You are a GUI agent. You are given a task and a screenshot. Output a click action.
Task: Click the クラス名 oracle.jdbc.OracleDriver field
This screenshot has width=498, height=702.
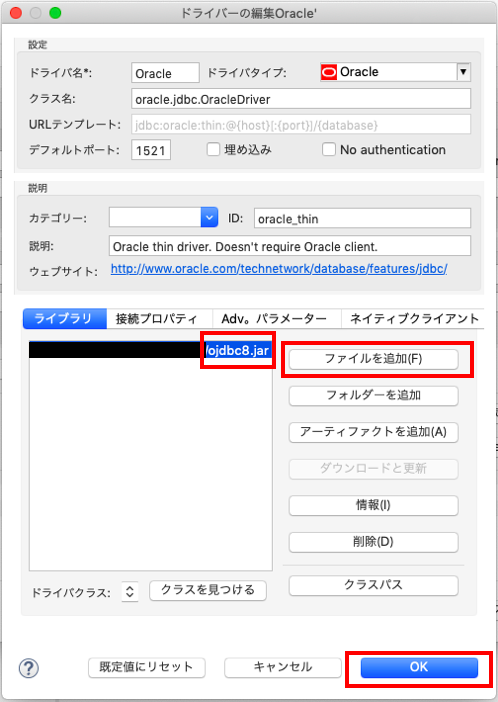[x=301, y=98]
